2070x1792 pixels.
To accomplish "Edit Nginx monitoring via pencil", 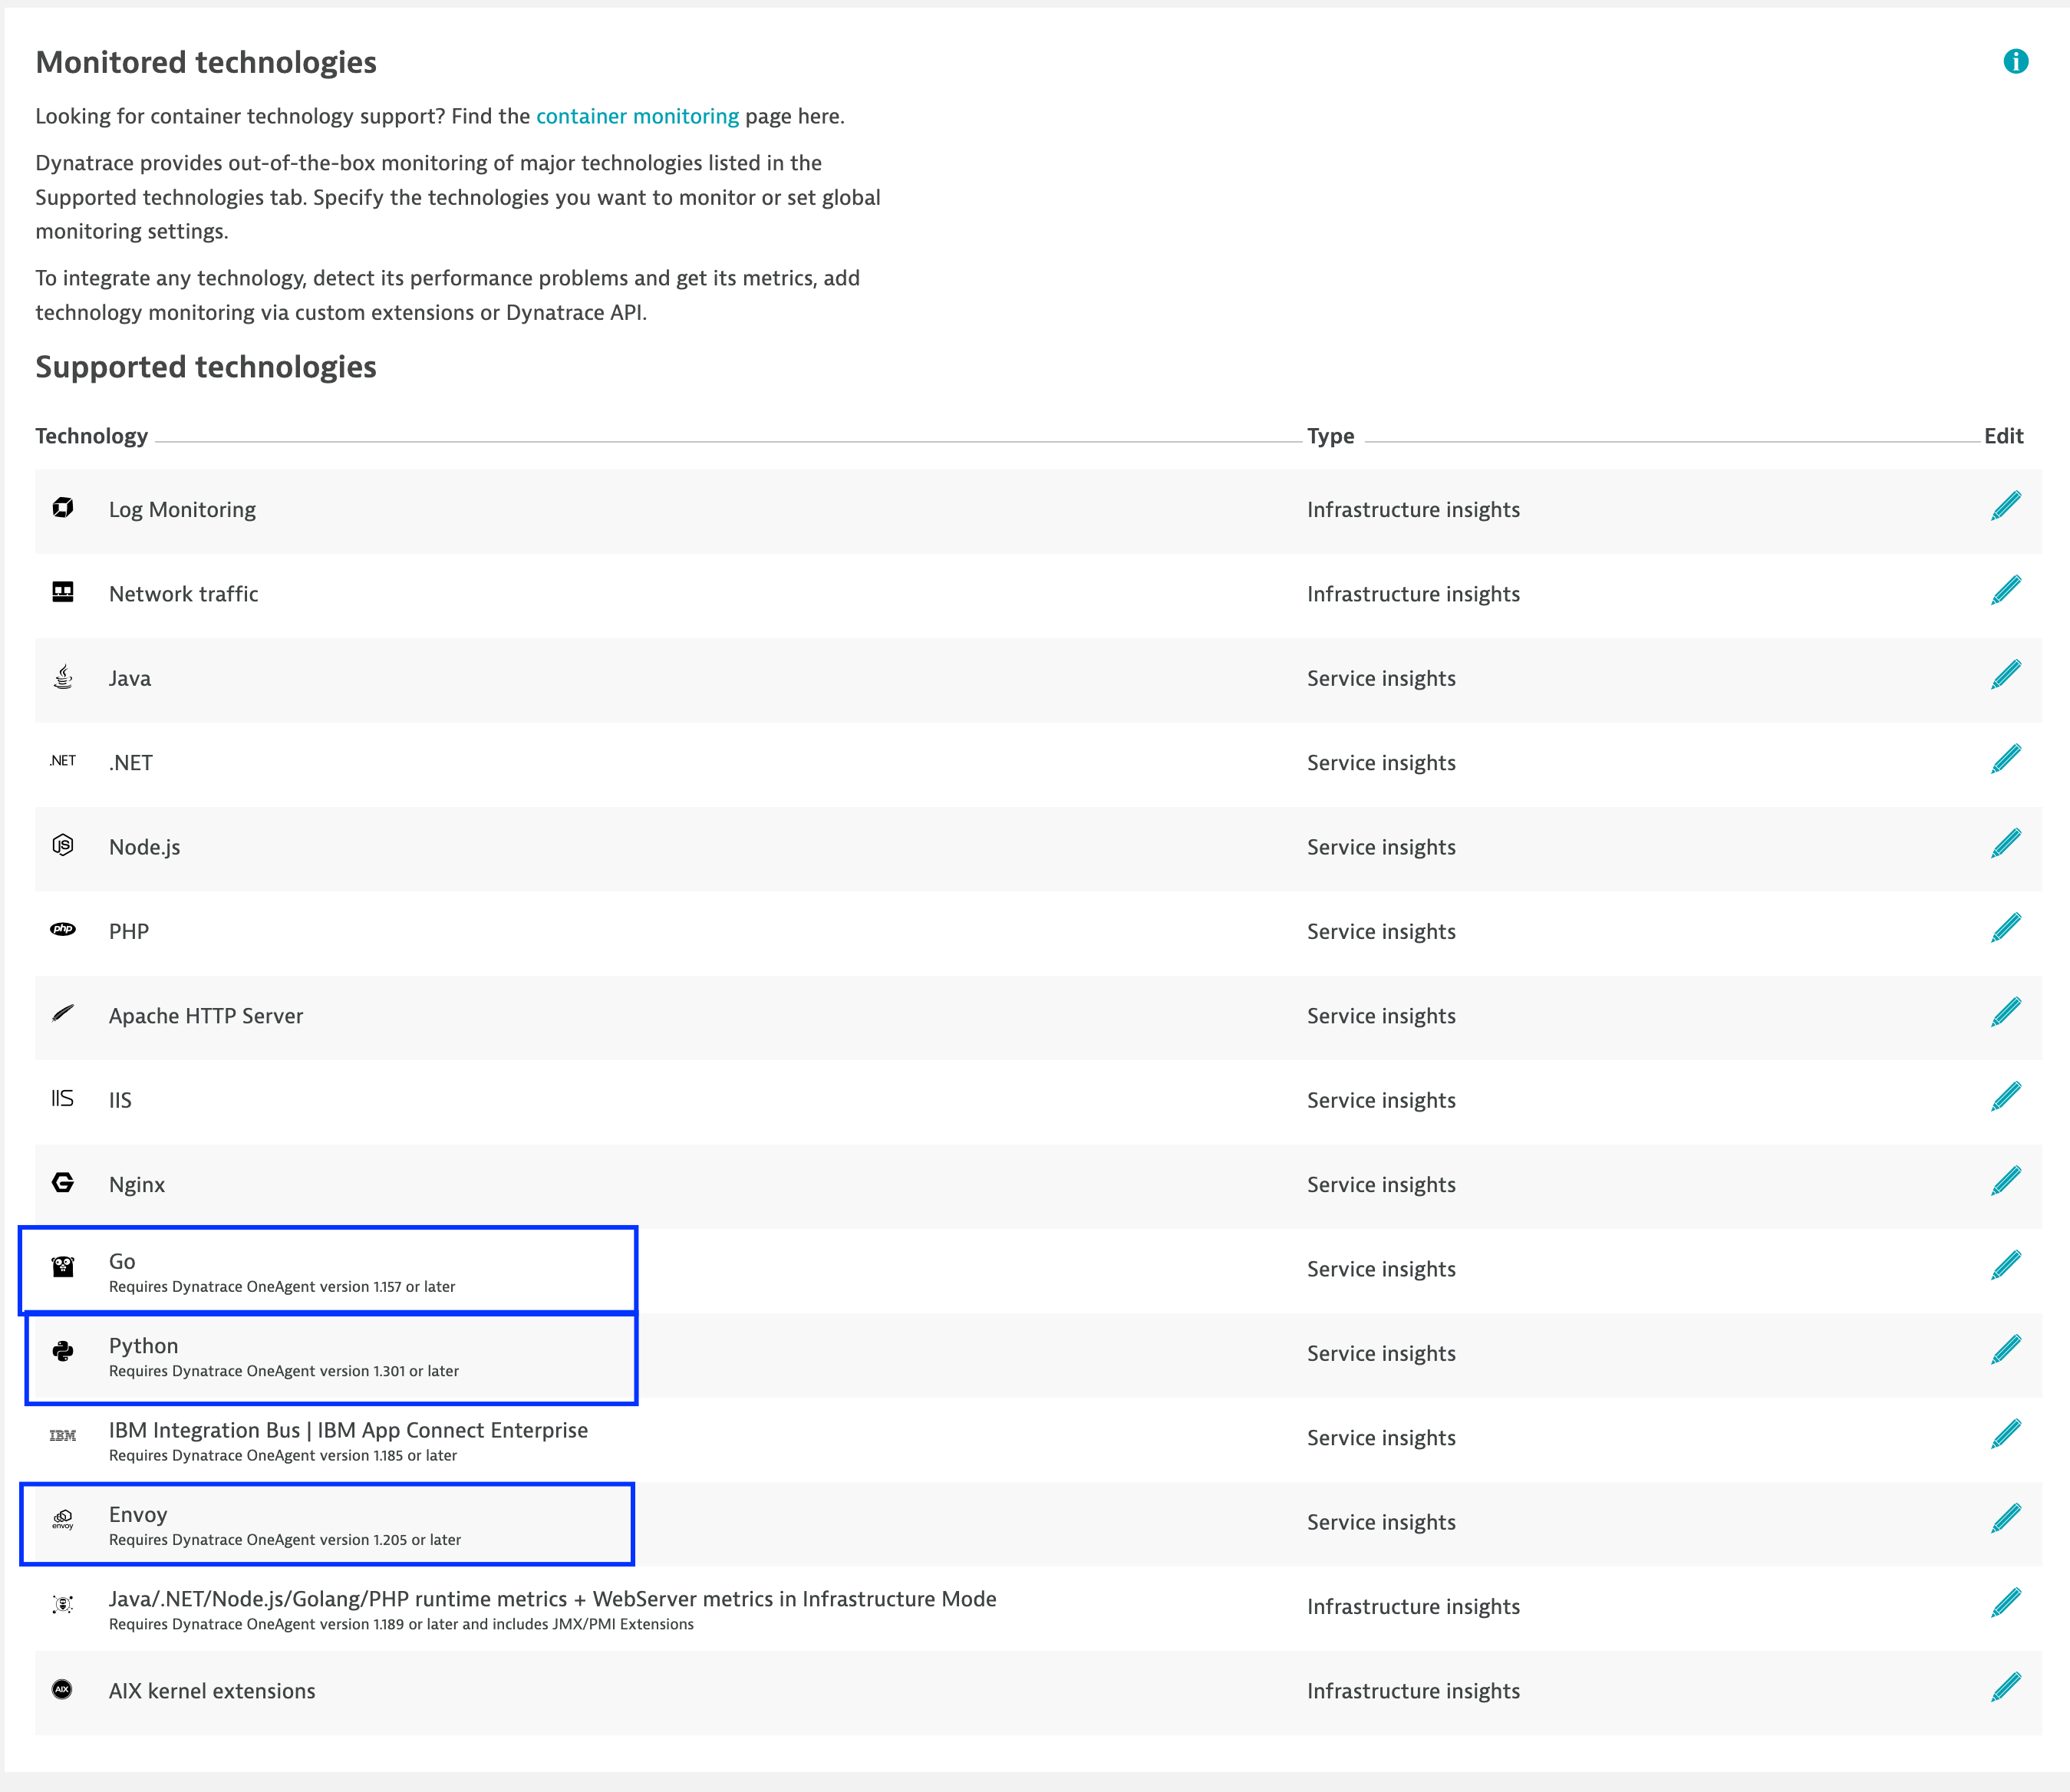I will coord(2005,1182).
